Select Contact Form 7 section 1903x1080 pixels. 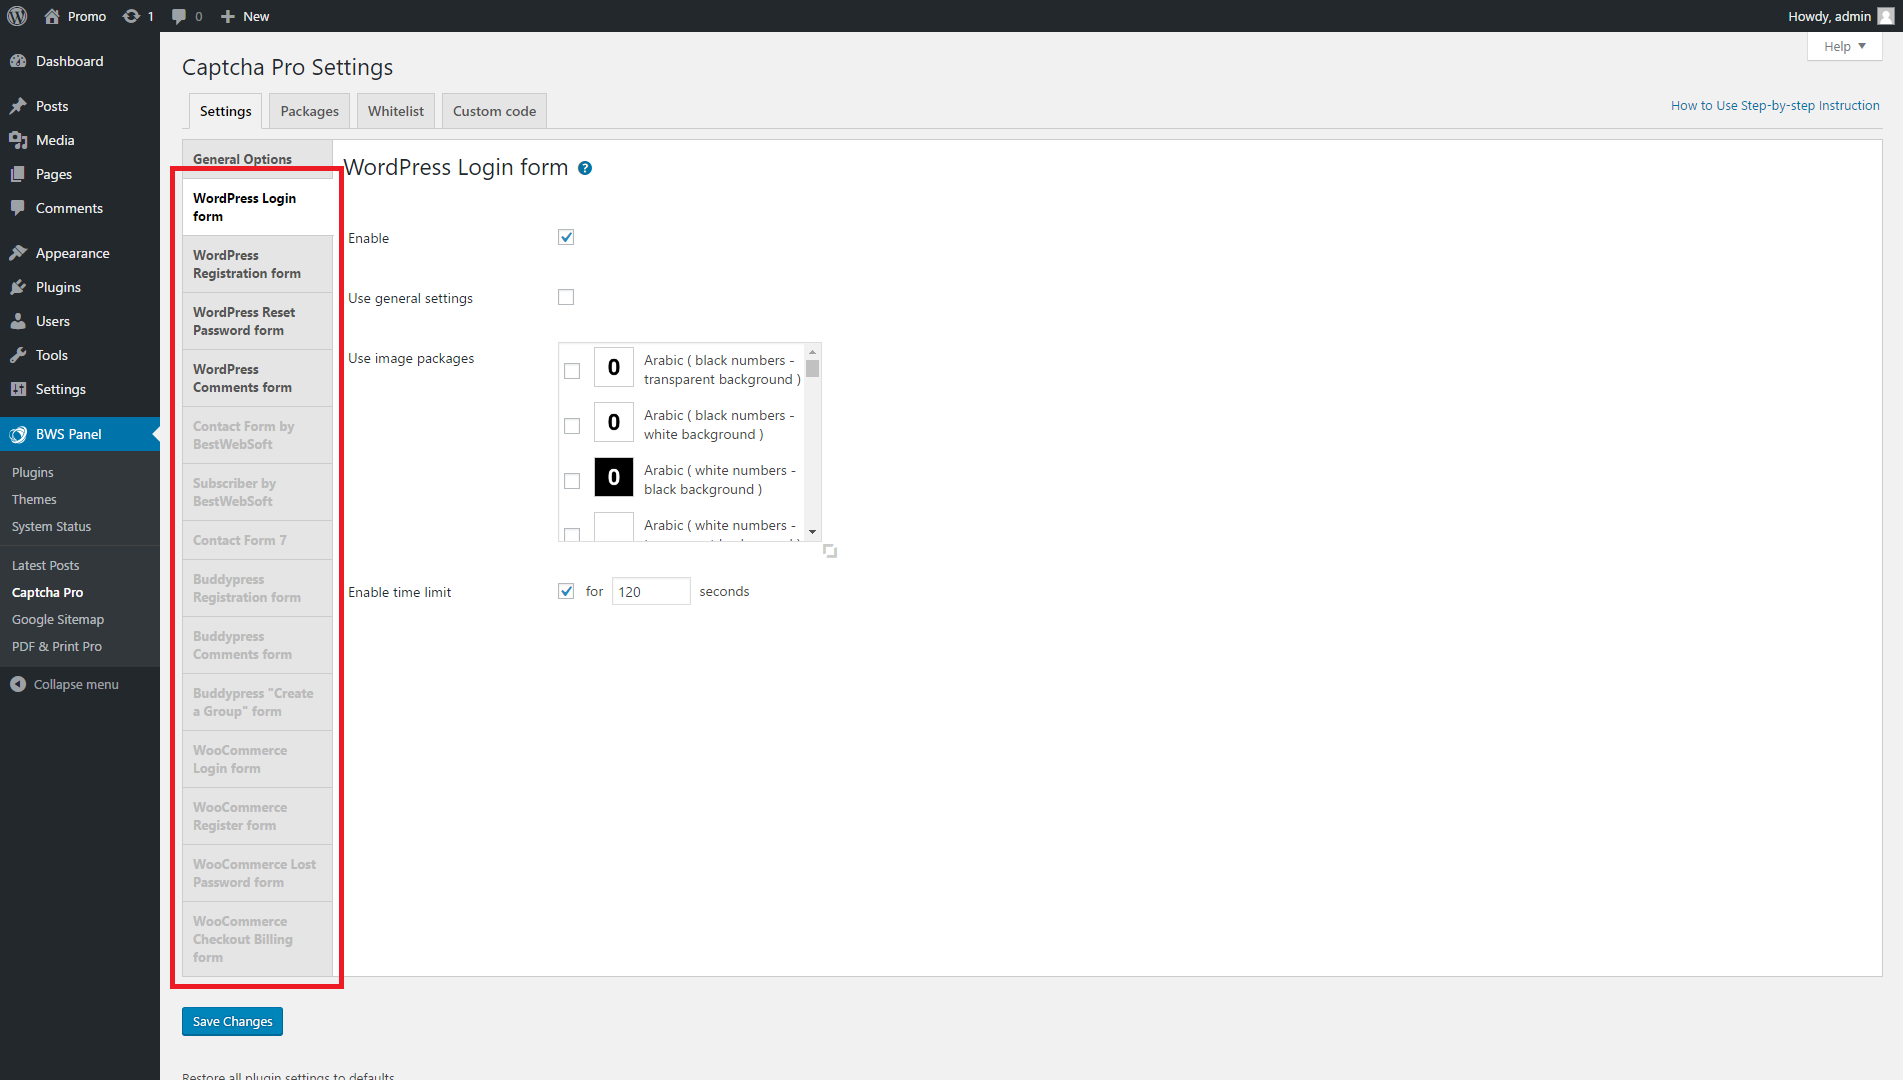[x=258, y=540]
